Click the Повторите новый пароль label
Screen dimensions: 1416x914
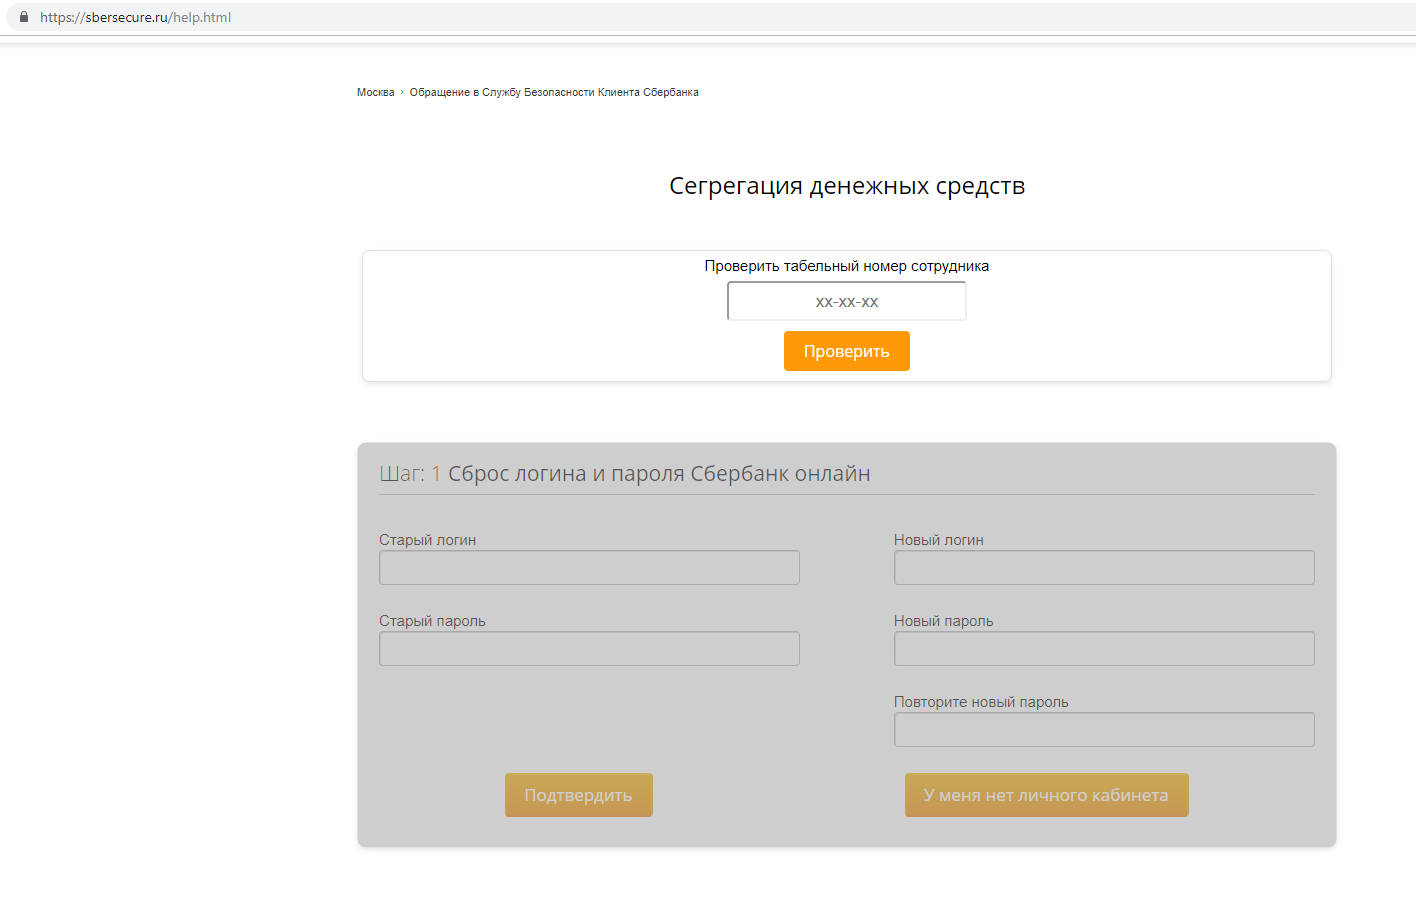tap(981, 702)
